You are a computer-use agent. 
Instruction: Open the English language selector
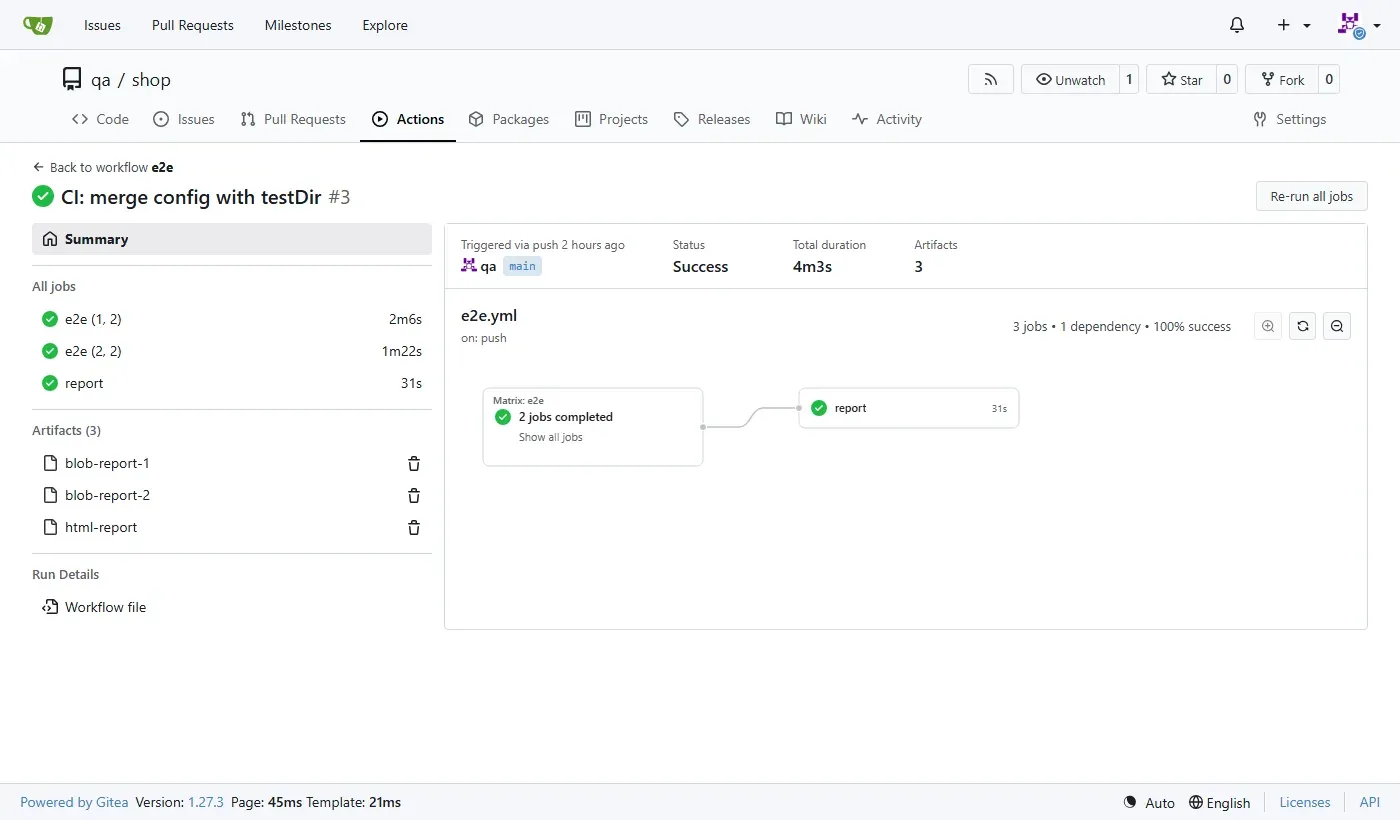1219,802
